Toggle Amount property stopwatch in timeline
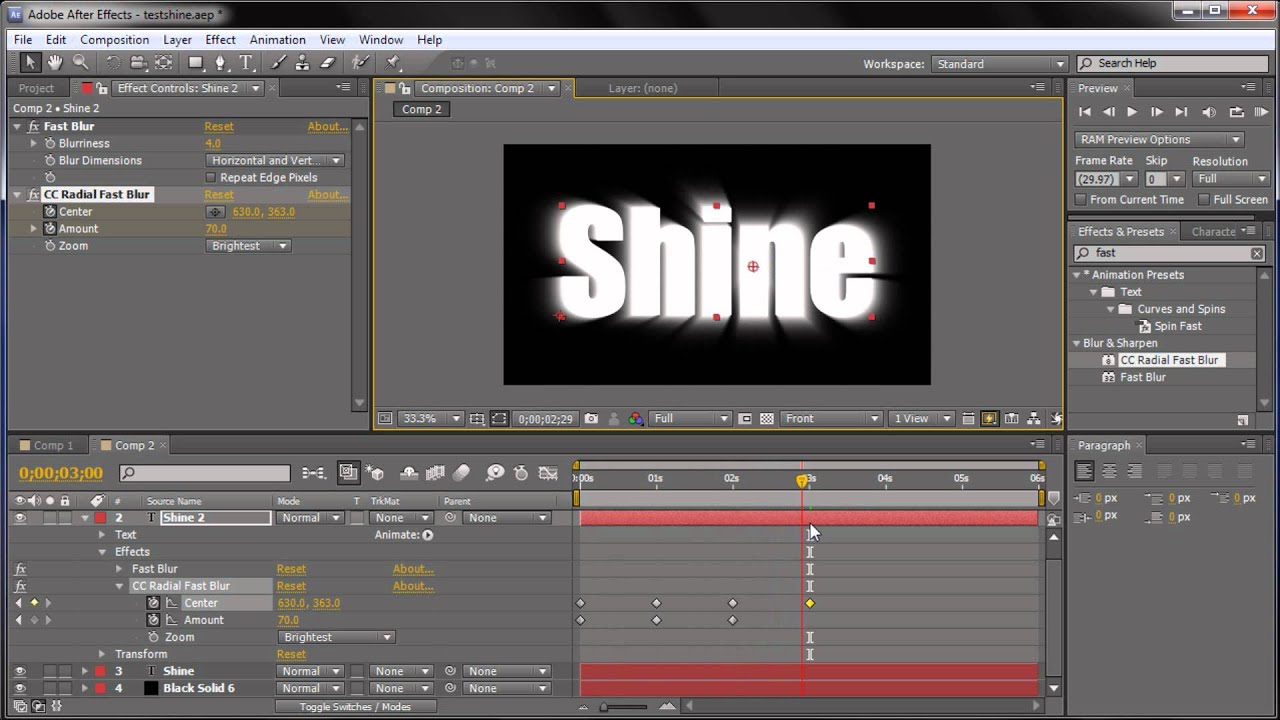Viewport: 1280px width, 720px height. [x=153, y=620]
